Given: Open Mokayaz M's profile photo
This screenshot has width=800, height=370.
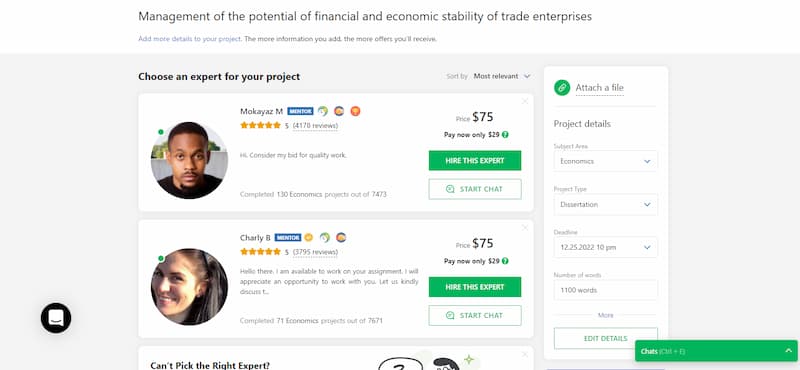Looking at the screenshot, I should click(x=189, y=160).
